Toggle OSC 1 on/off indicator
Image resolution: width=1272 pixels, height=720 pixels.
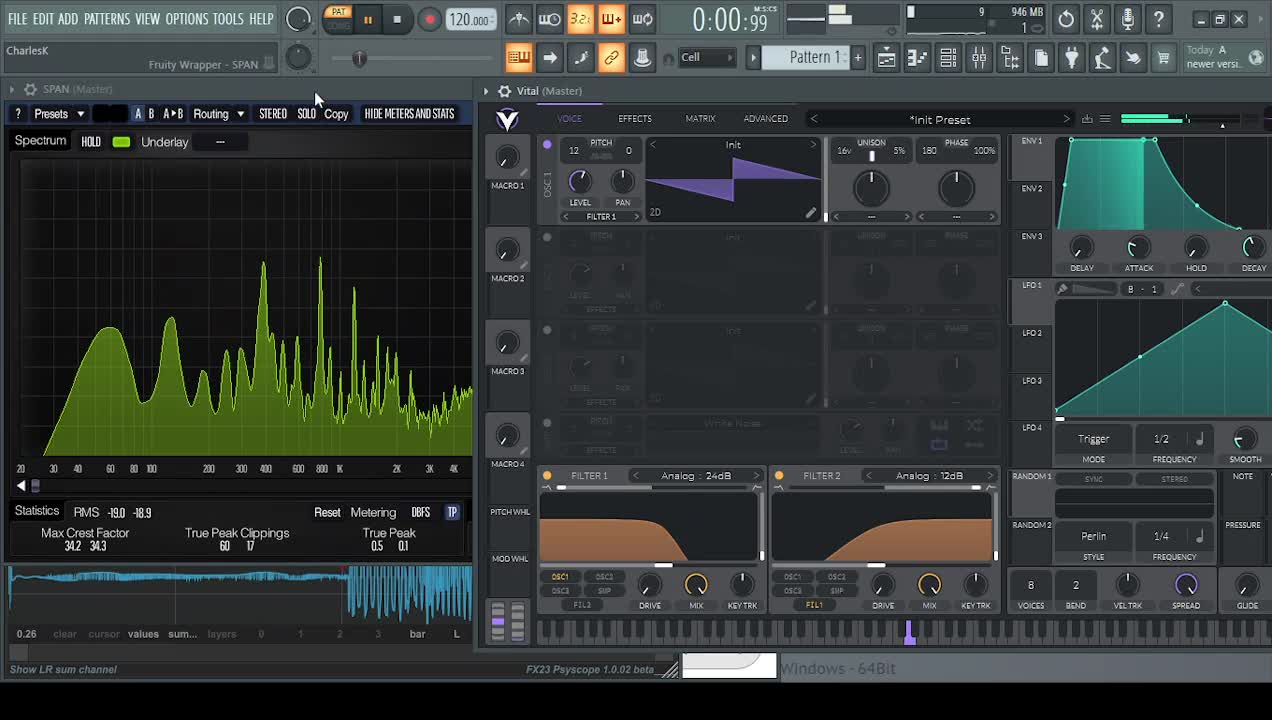tap(547, 145)
